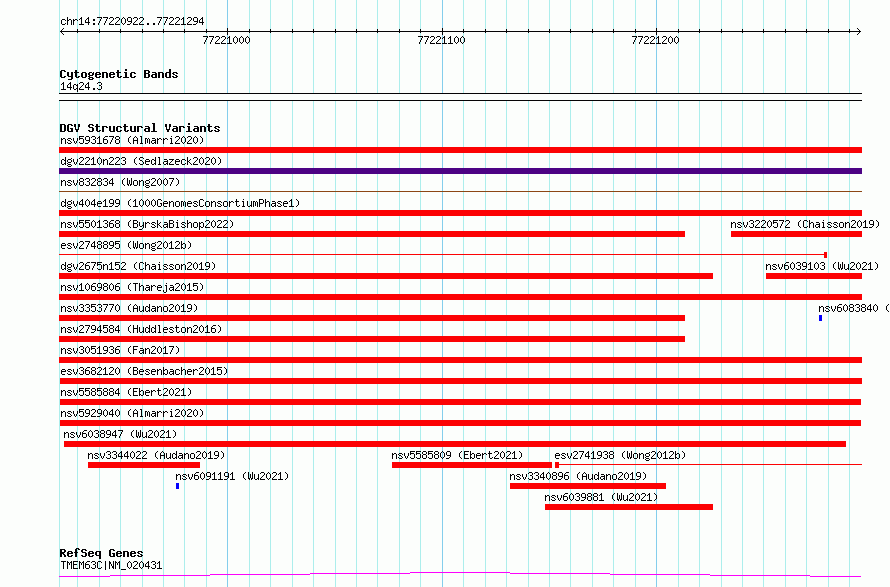The width and height of the screenshot is (890, 587).
Task: Open esv2741938 (Wong2012b) label
Action: point(620,455)
